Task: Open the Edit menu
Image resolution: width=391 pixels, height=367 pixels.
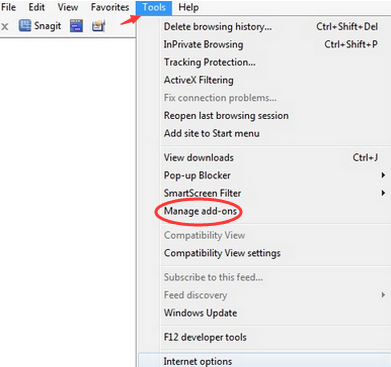Action: pyautogui.click(x=36, y=7)
